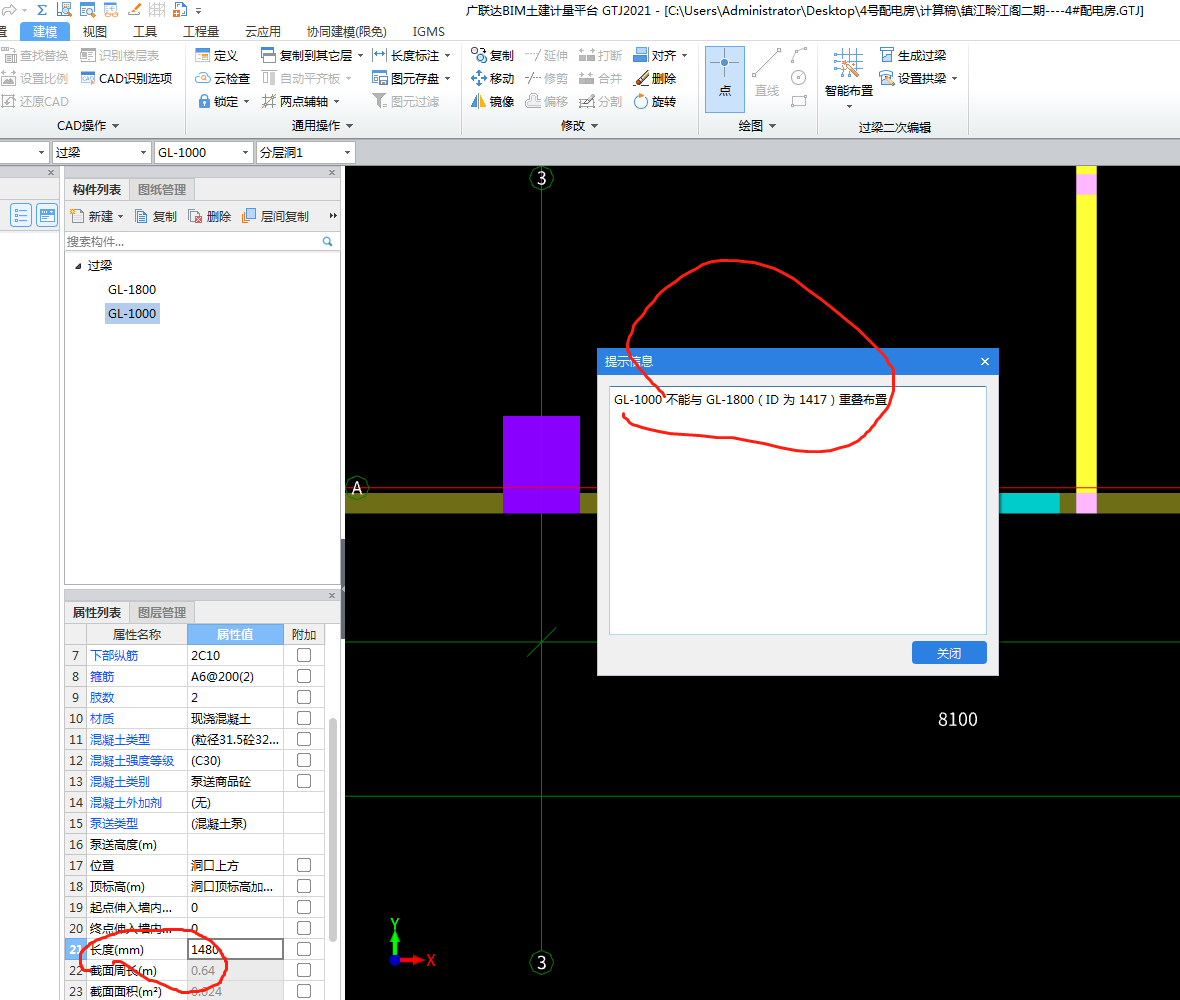
Task: Click the search magnifier in 搜索构件
Action: click(327, 242)
